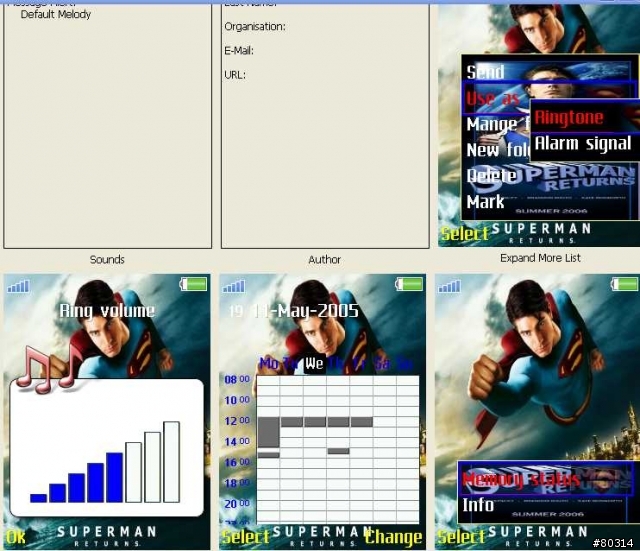Click battery icon in Ring volume preview
This screenshot has width=640, height=551.
pyautogui.click(x=193, y=284)
